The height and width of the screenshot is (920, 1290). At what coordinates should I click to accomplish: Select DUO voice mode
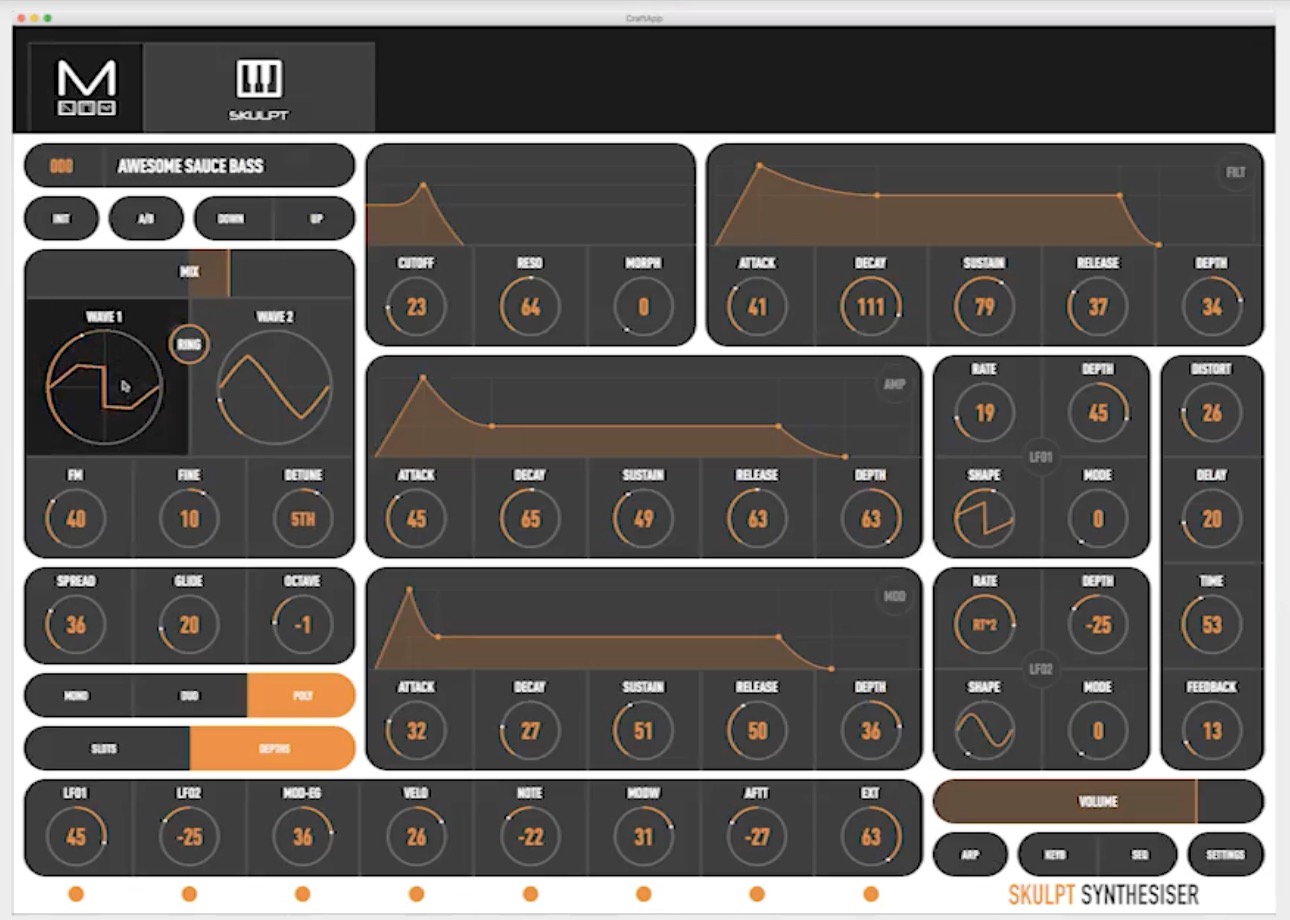click(189, 695)
